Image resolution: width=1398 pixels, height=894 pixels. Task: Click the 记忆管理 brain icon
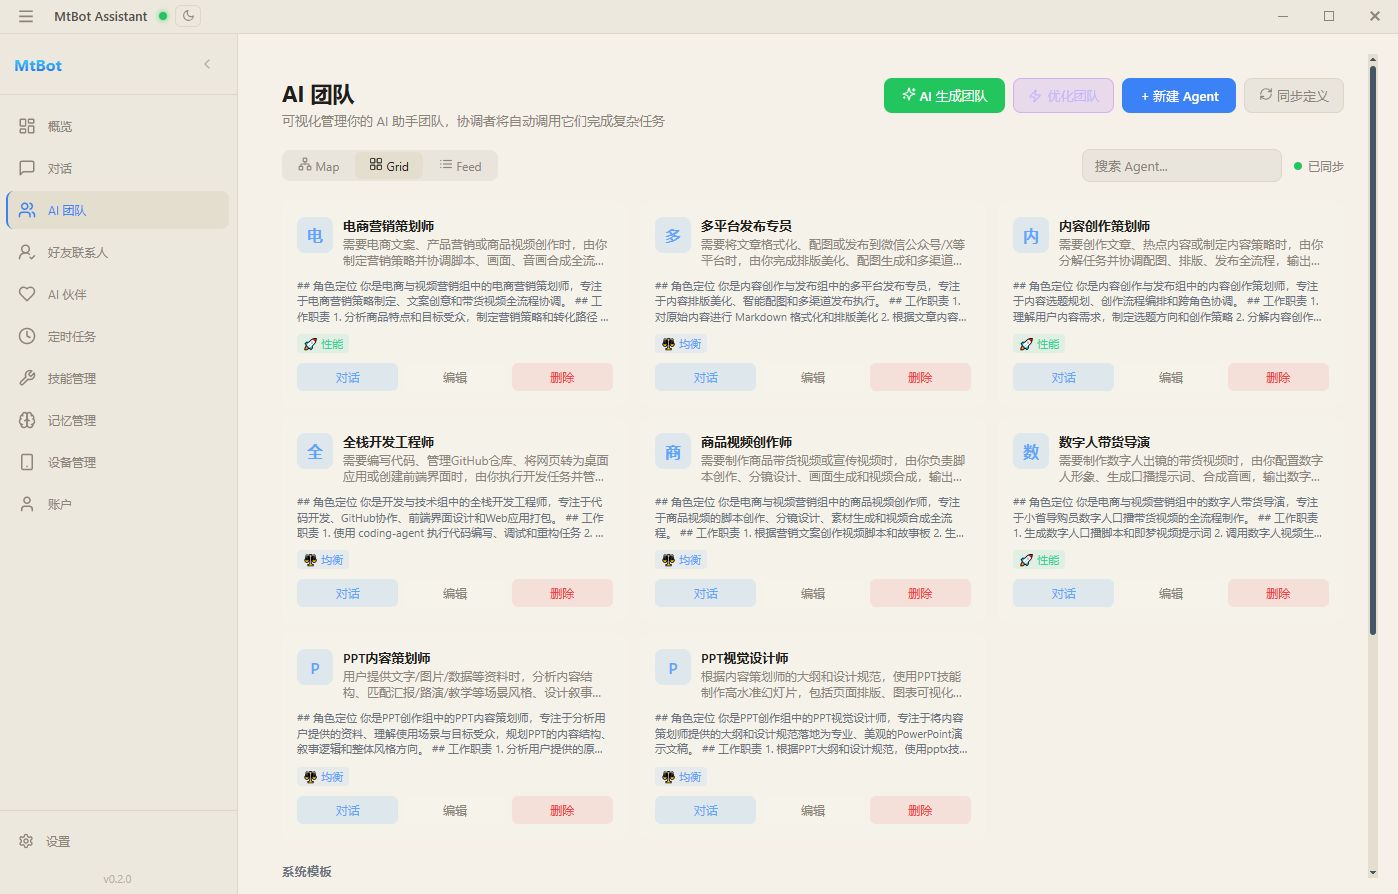click(27, 420)
